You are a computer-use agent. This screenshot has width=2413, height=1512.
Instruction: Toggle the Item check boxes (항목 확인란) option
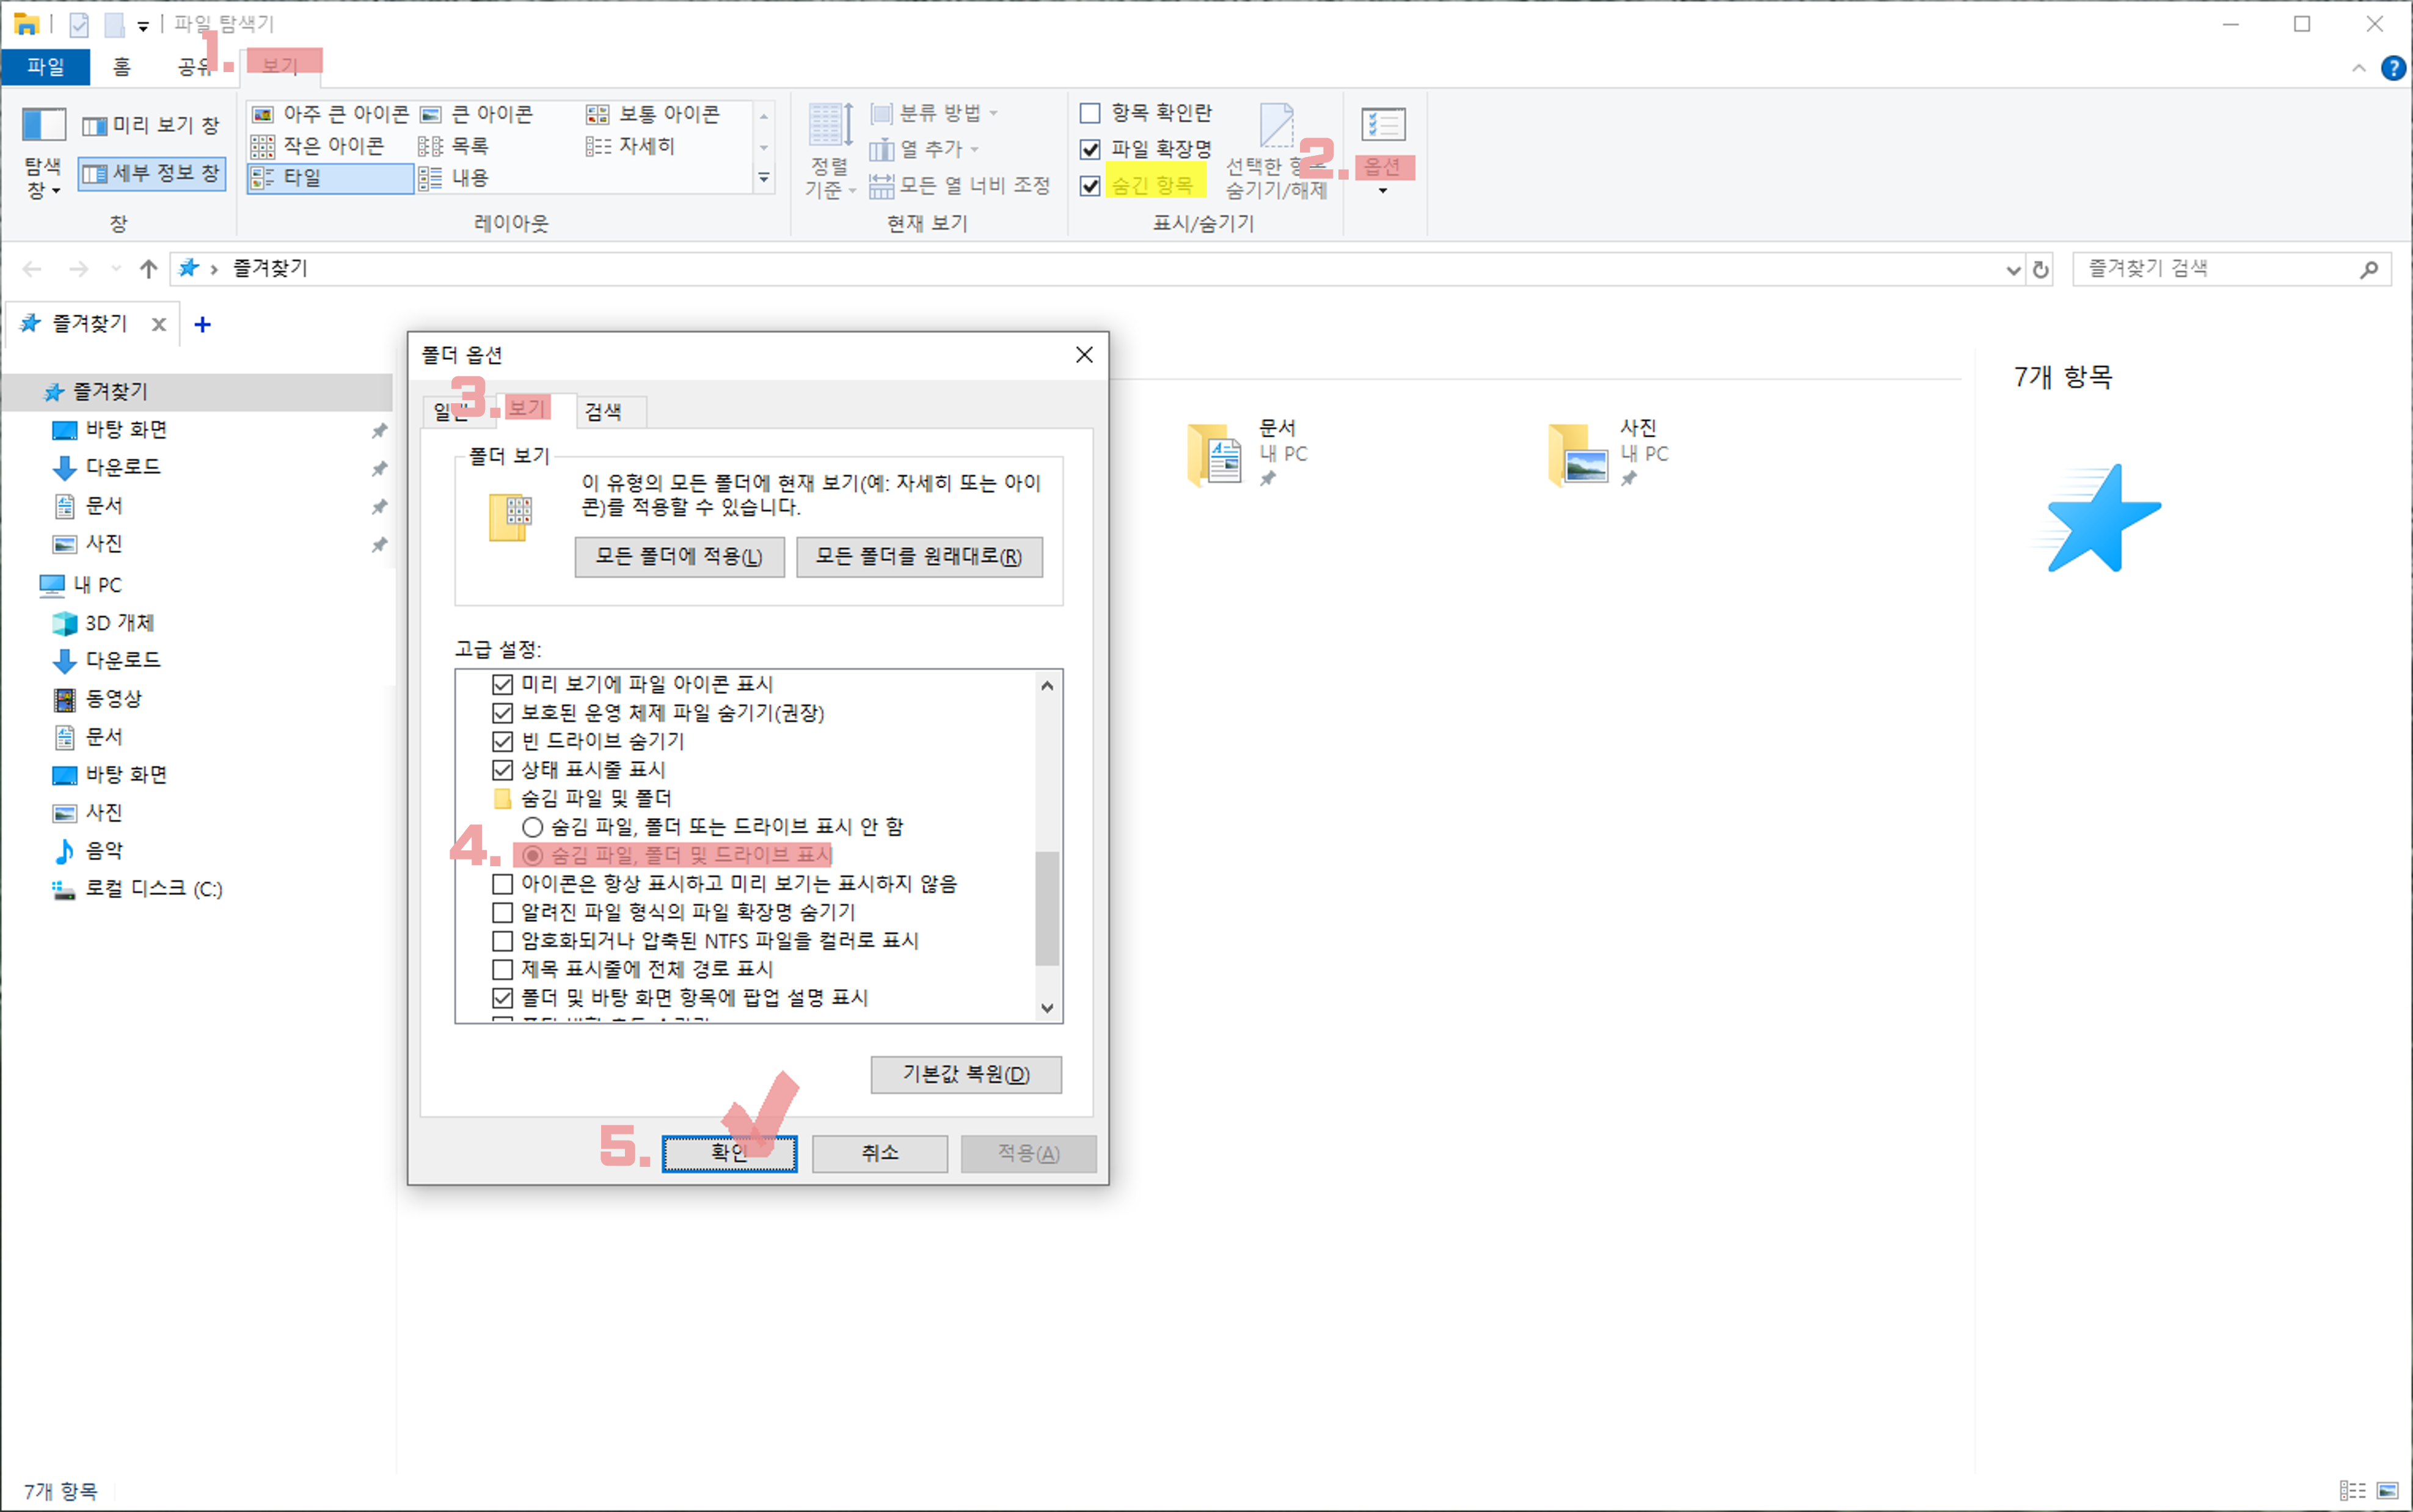pos(1090,113)
